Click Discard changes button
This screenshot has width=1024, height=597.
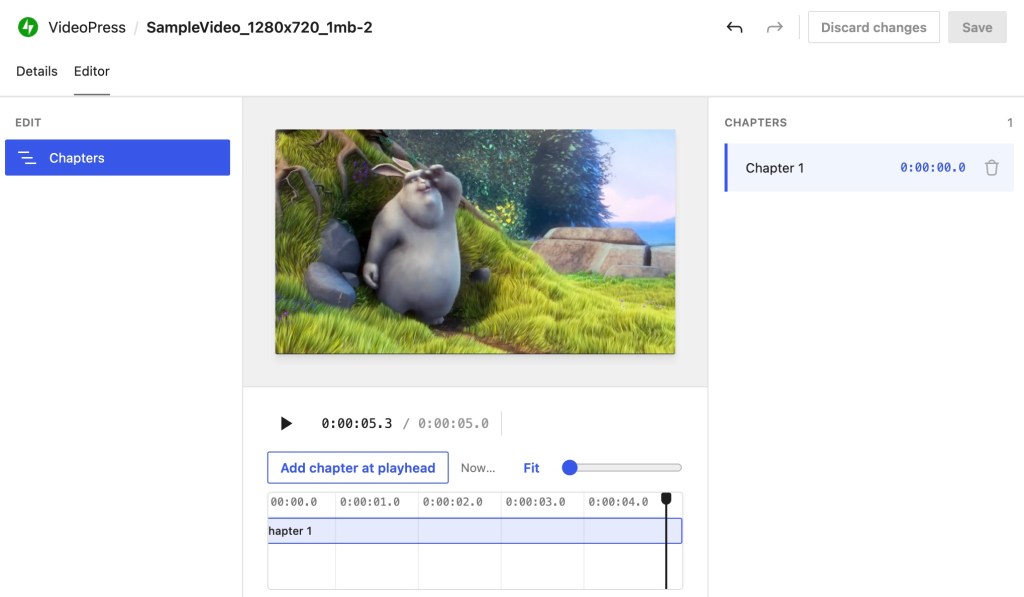(x=874, y=27)
